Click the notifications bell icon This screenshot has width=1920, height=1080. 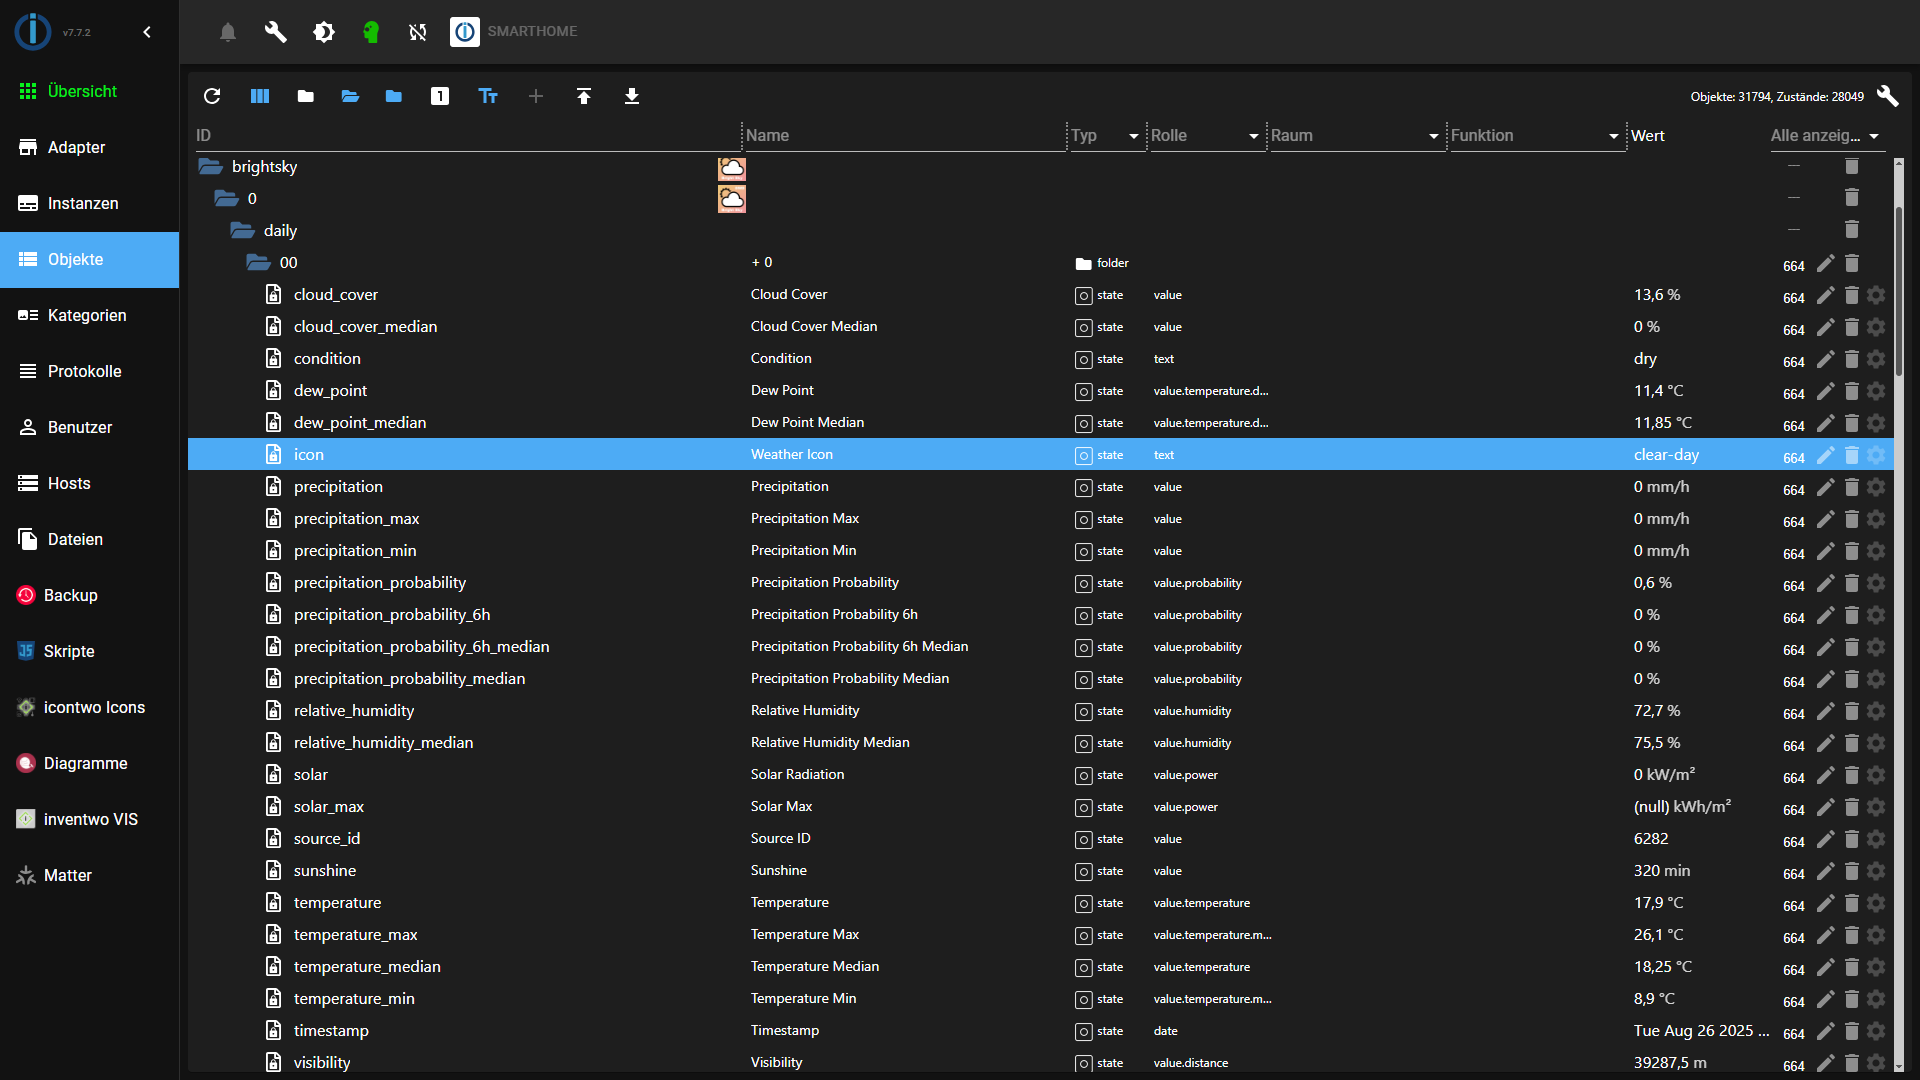coord(228,32)
